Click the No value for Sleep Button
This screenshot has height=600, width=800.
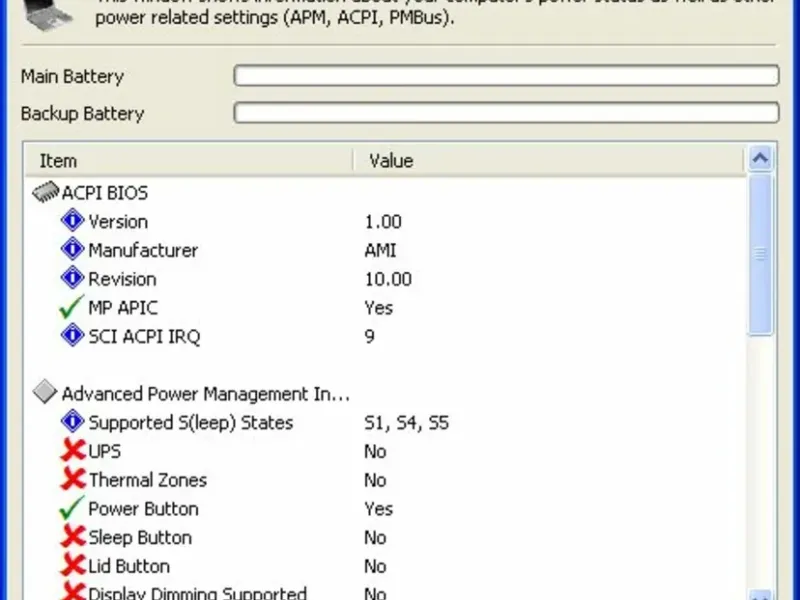point(375,538)
